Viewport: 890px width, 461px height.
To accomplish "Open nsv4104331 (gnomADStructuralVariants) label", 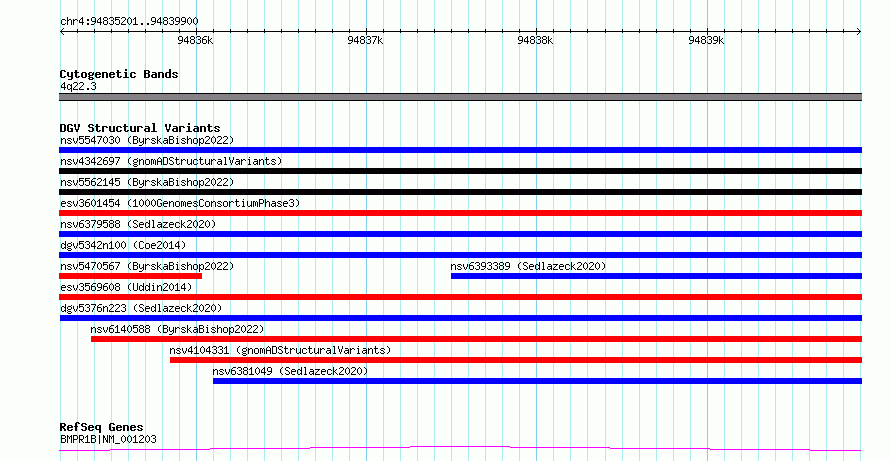I will tap(280, 350).
